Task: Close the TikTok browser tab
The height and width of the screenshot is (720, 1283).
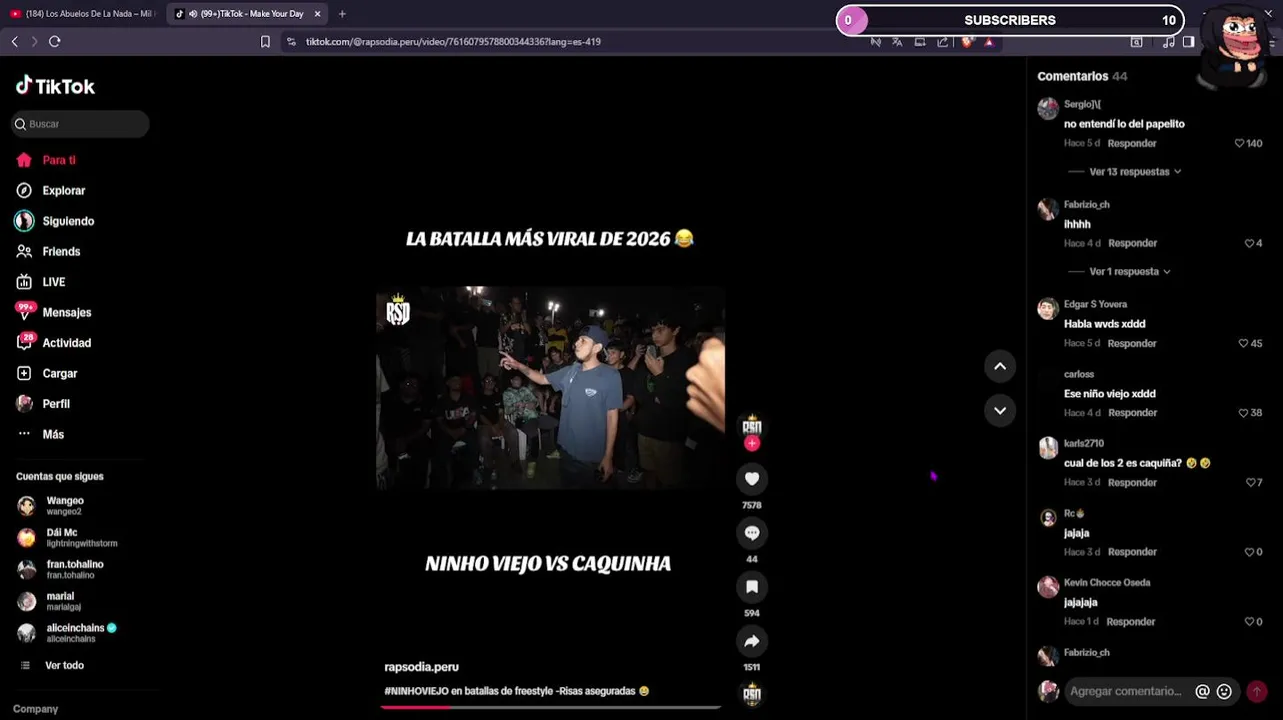Action: pos(318,14)
